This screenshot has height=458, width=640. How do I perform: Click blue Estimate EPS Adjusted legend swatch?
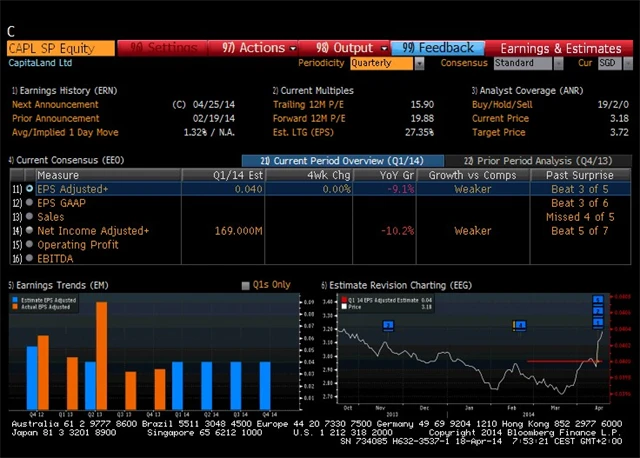(16, 300)
